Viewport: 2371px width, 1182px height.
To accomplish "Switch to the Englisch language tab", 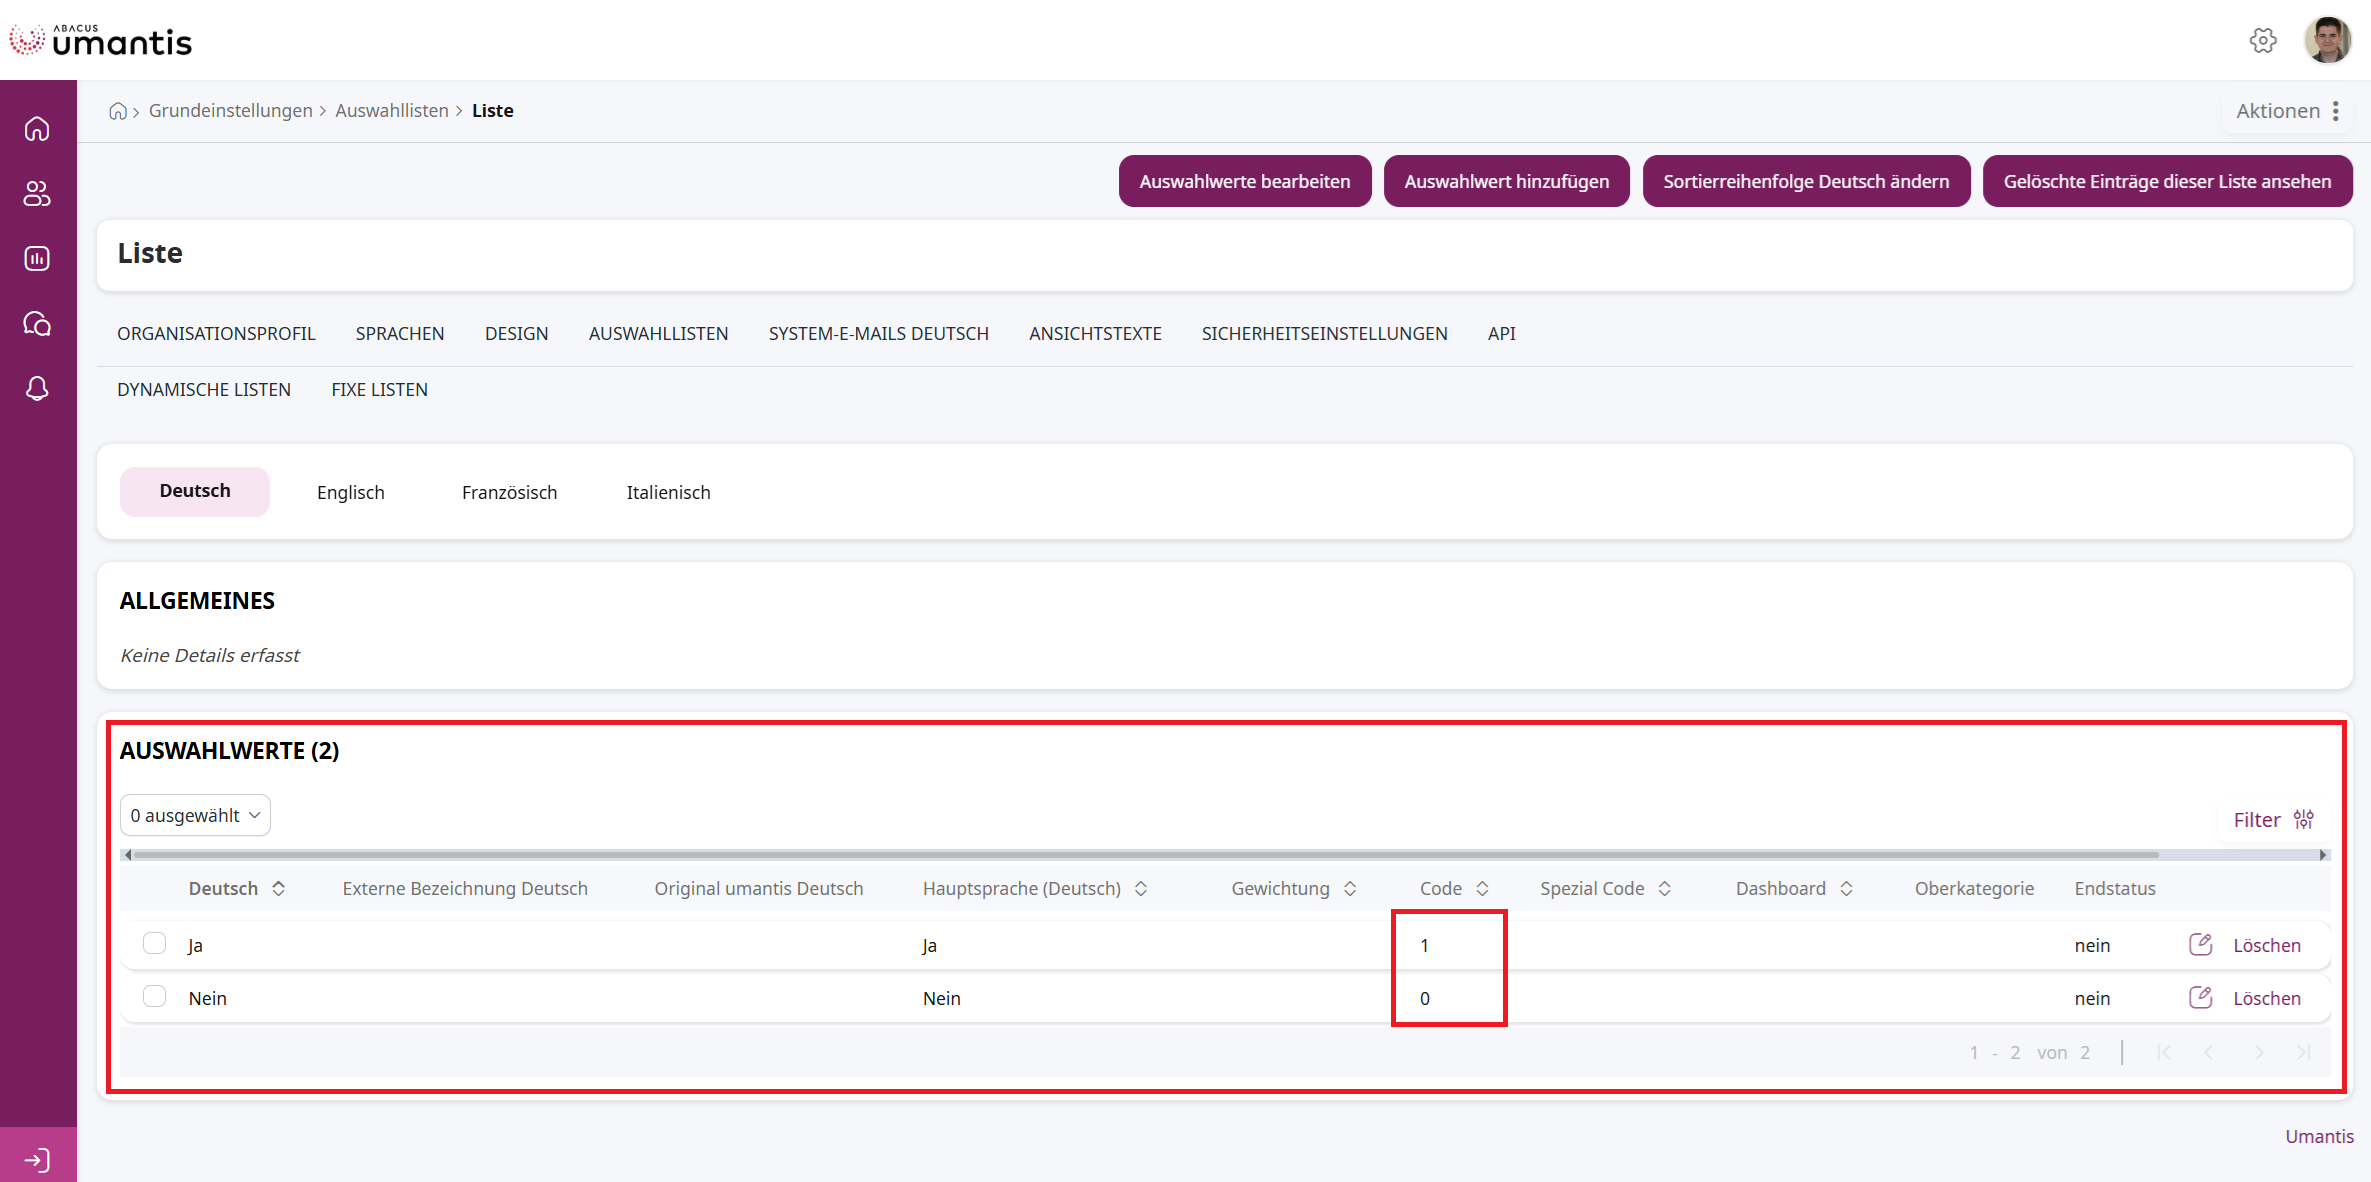I will pos(350,493).
